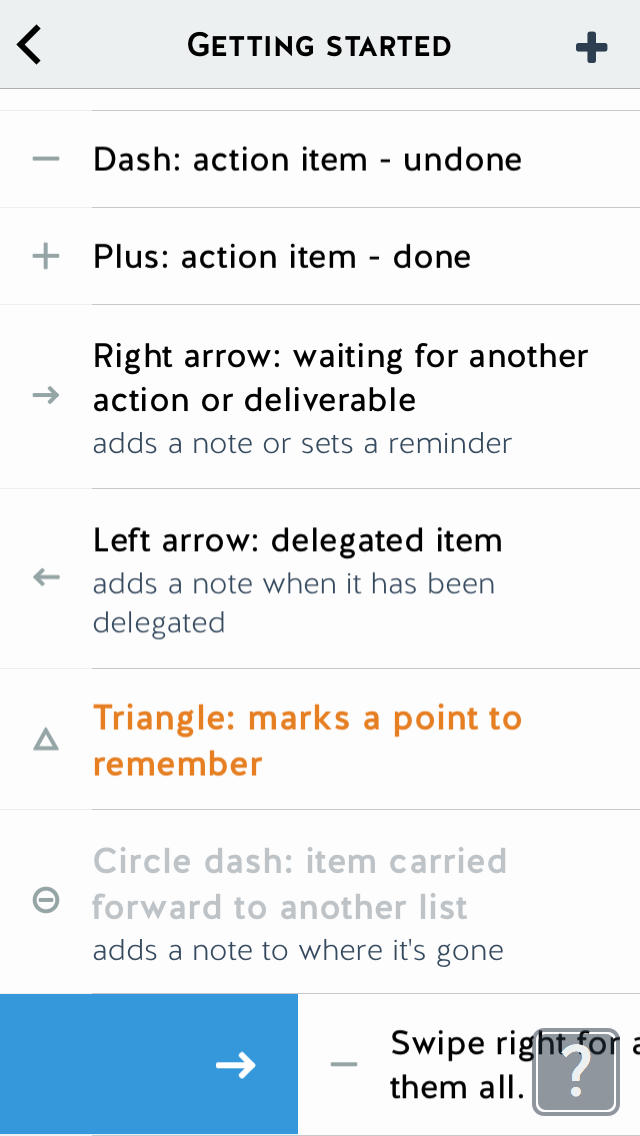The width and height of the screenshot is (640, 1136).
Task: Tap the 'Getting Started' title
Action: coord(319,46)
